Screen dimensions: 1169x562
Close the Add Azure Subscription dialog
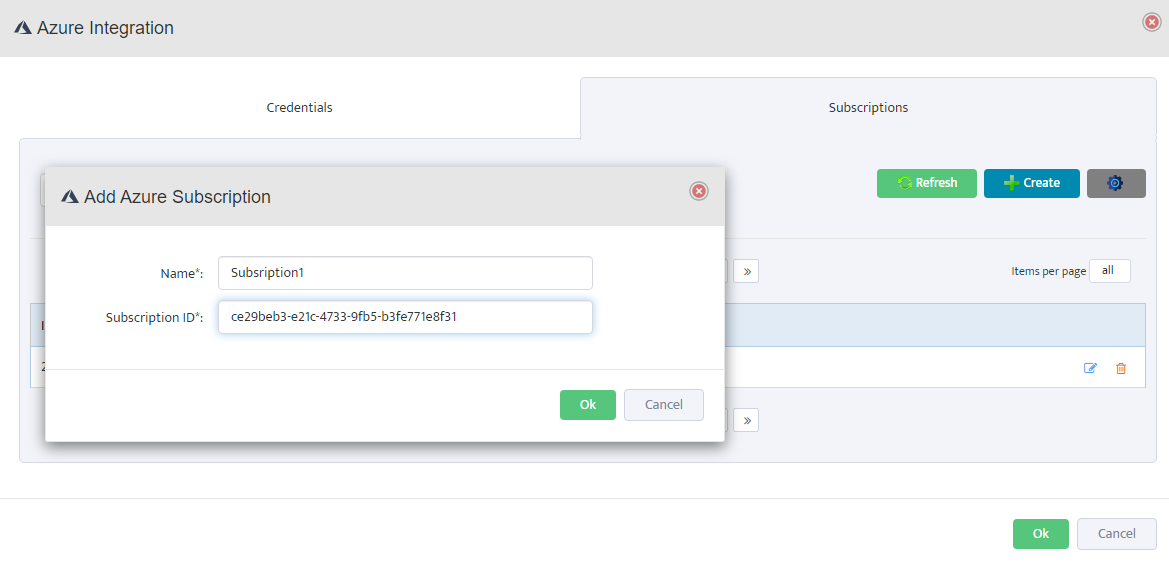(x=699, y=191)
